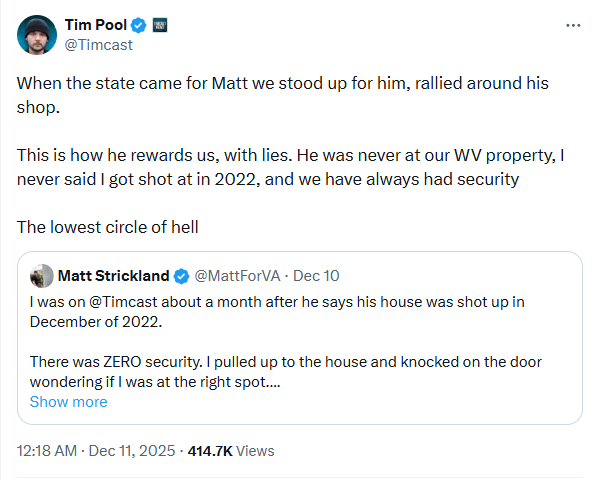Open the @MattForVA handle
This screenshot has height=480, width=598.
coord(237,276)
